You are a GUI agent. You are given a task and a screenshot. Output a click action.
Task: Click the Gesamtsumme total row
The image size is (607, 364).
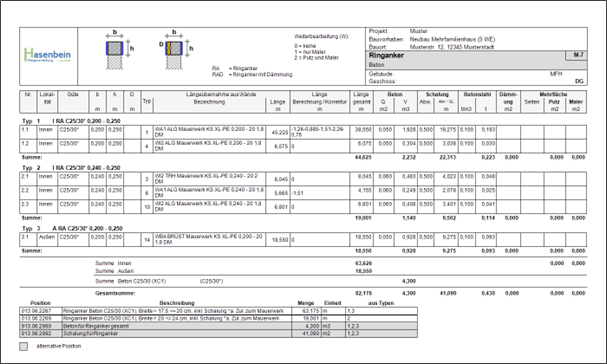tap(303, 293)
